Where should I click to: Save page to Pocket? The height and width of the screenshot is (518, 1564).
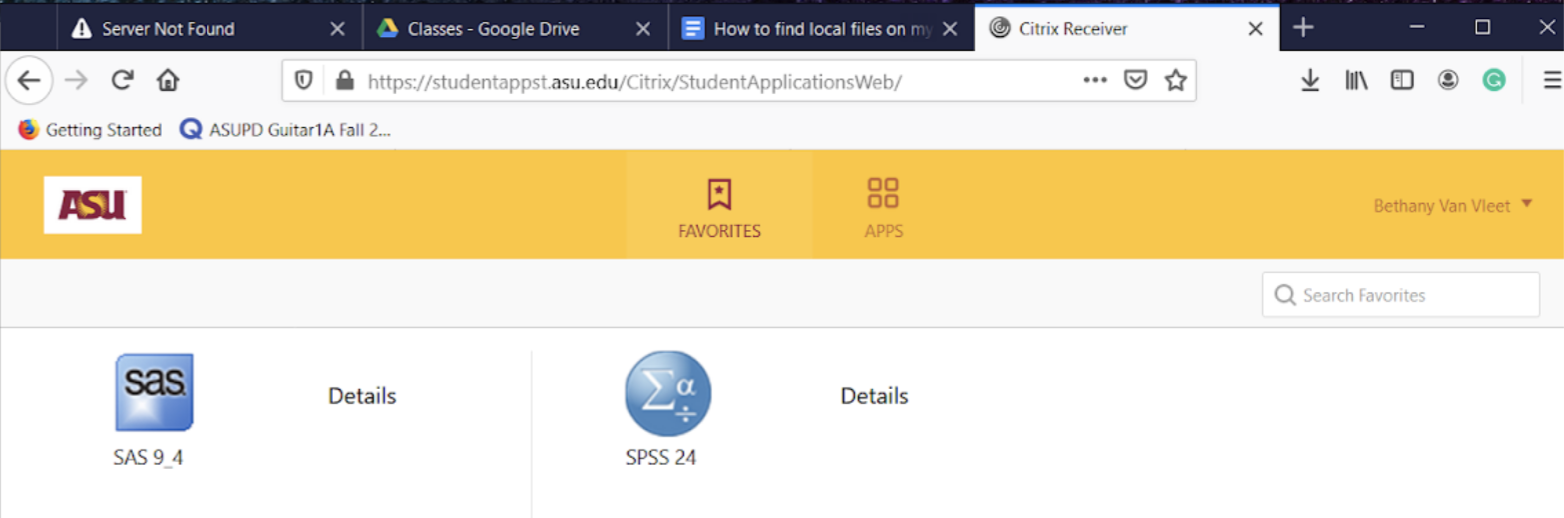tap(1135, 81)
